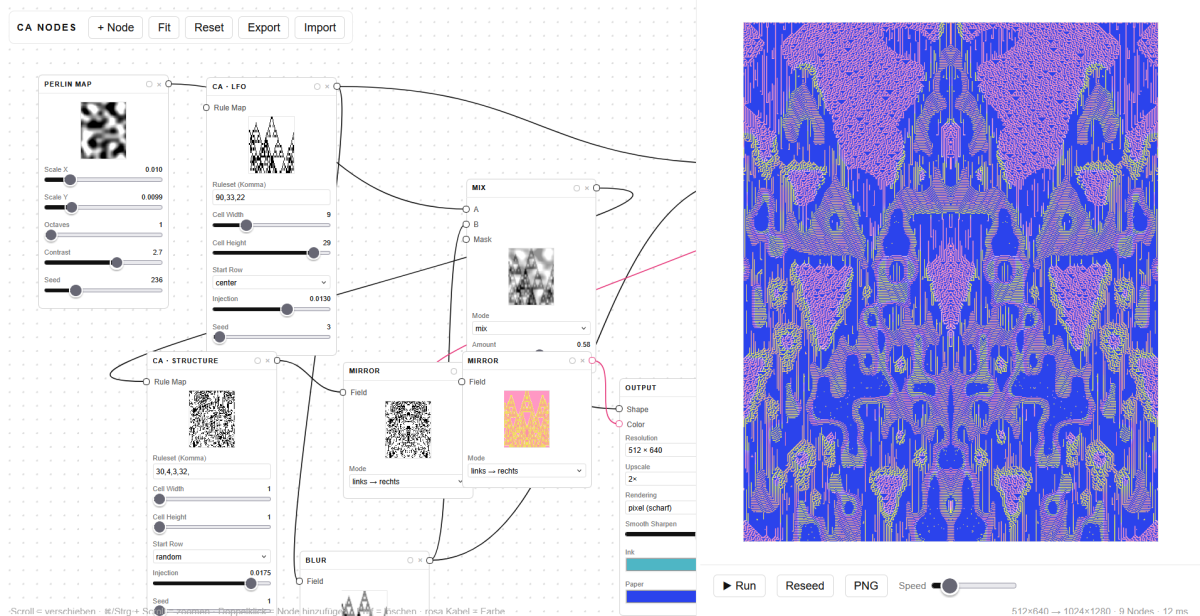The image size is (1200, 616).
Task: Open the Output Upscale dropdown
Action: pyautogui.click(x=660, y=479)
